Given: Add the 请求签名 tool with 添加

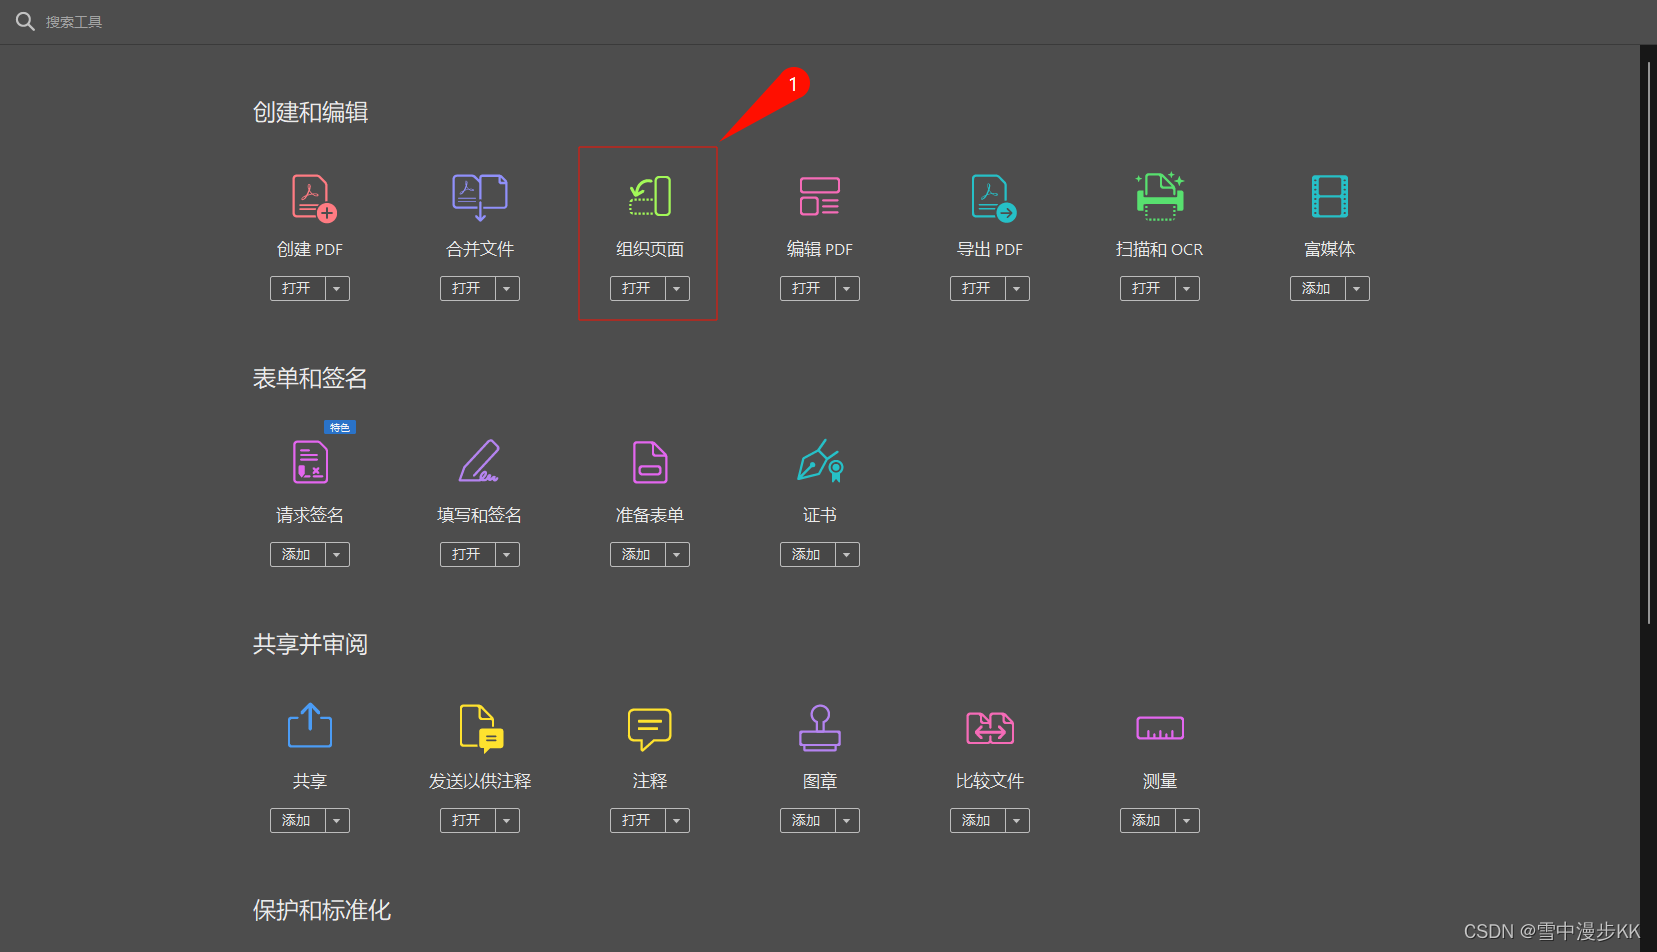Looking at the screenshot, I should pos(297,554).
